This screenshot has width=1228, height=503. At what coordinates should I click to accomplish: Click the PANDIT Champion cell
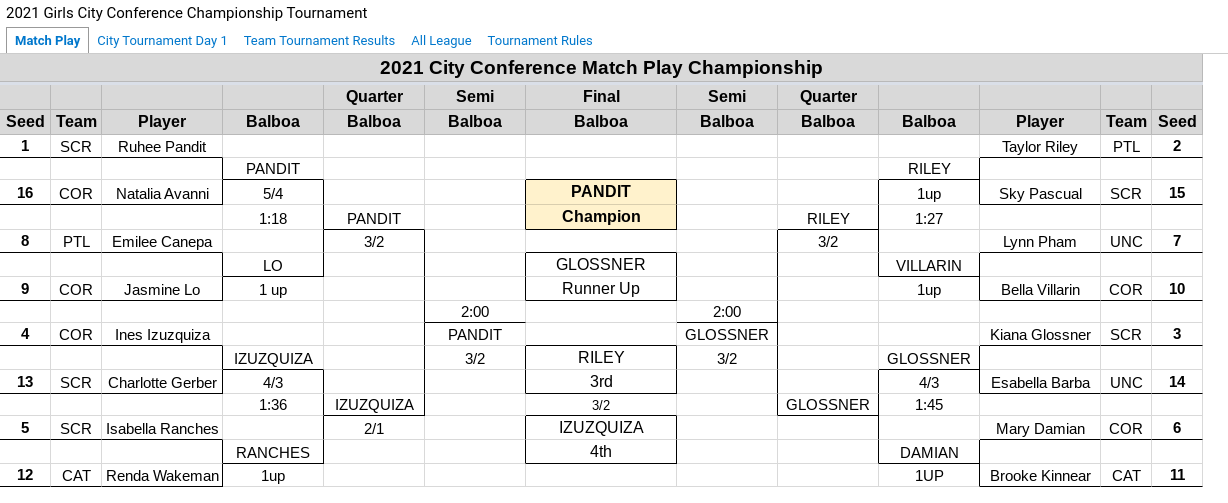(x=601, y=204)
